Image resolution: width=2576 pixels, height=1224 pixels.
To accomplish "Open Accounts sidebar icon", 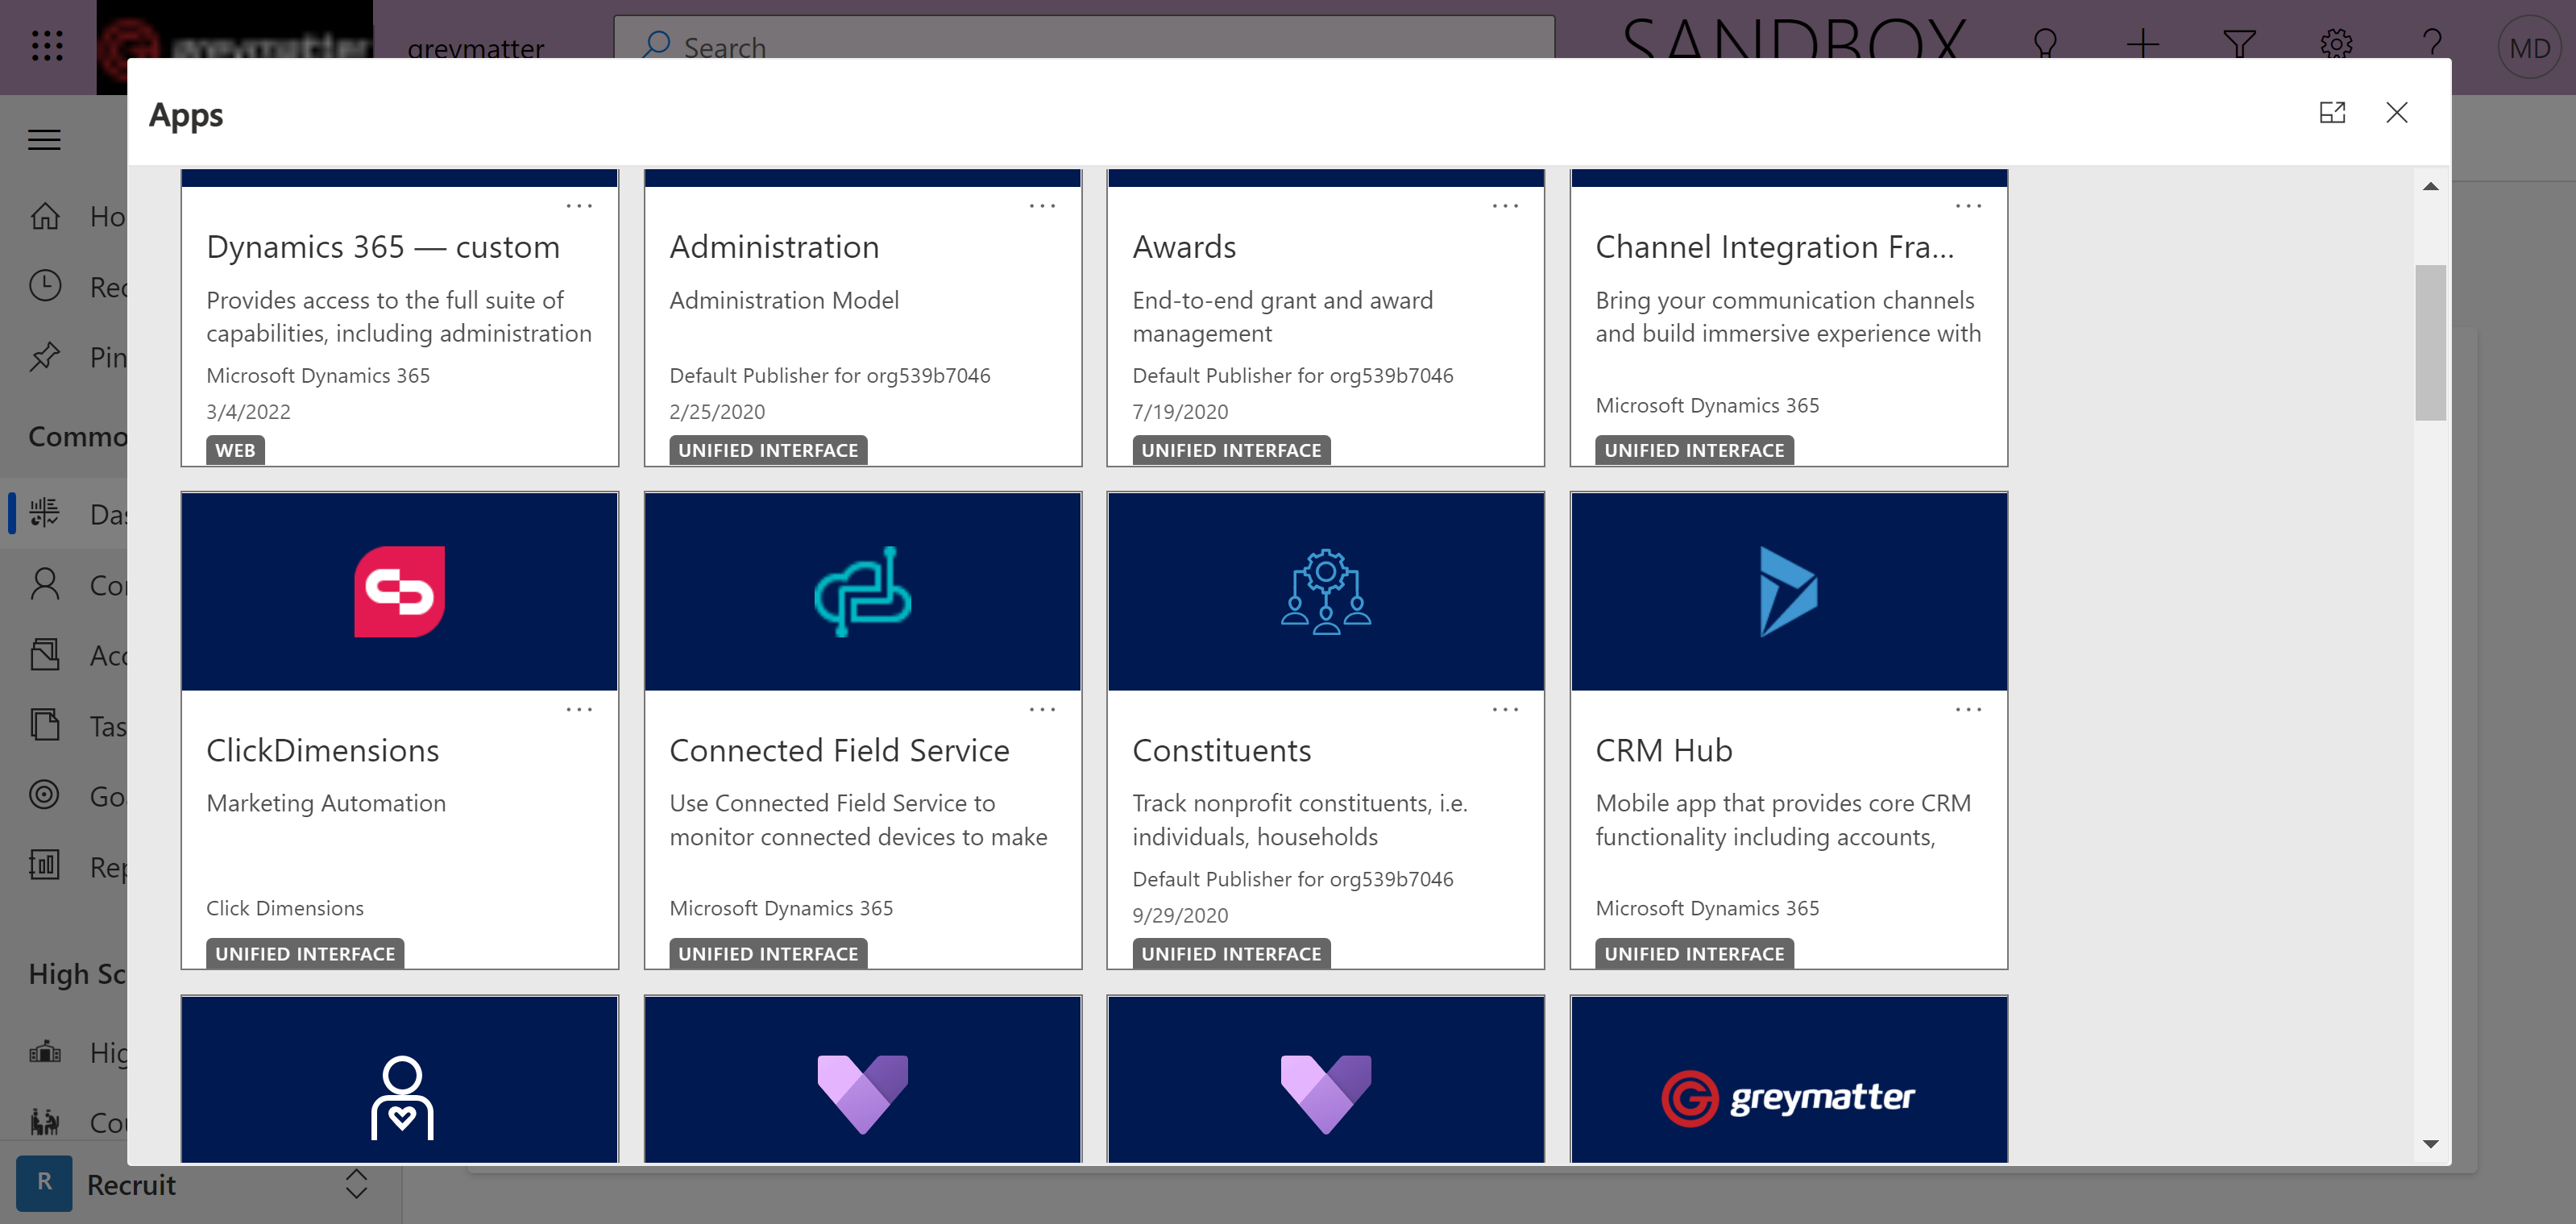I will (x=45, y=655).
